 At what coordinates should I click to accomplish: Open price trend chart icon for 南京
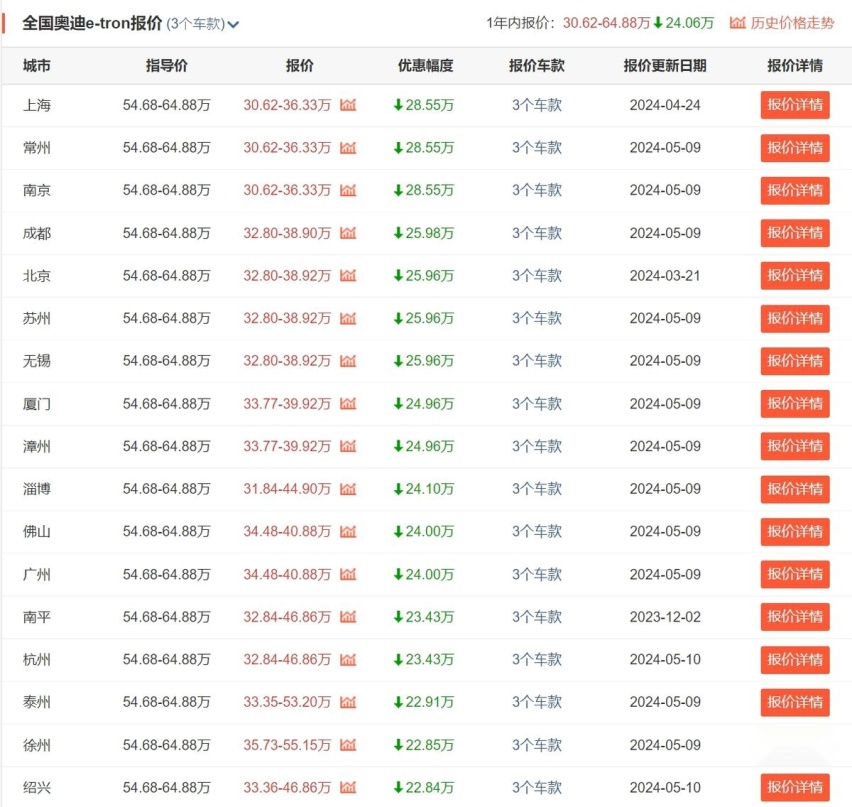(x=348, y=190)
